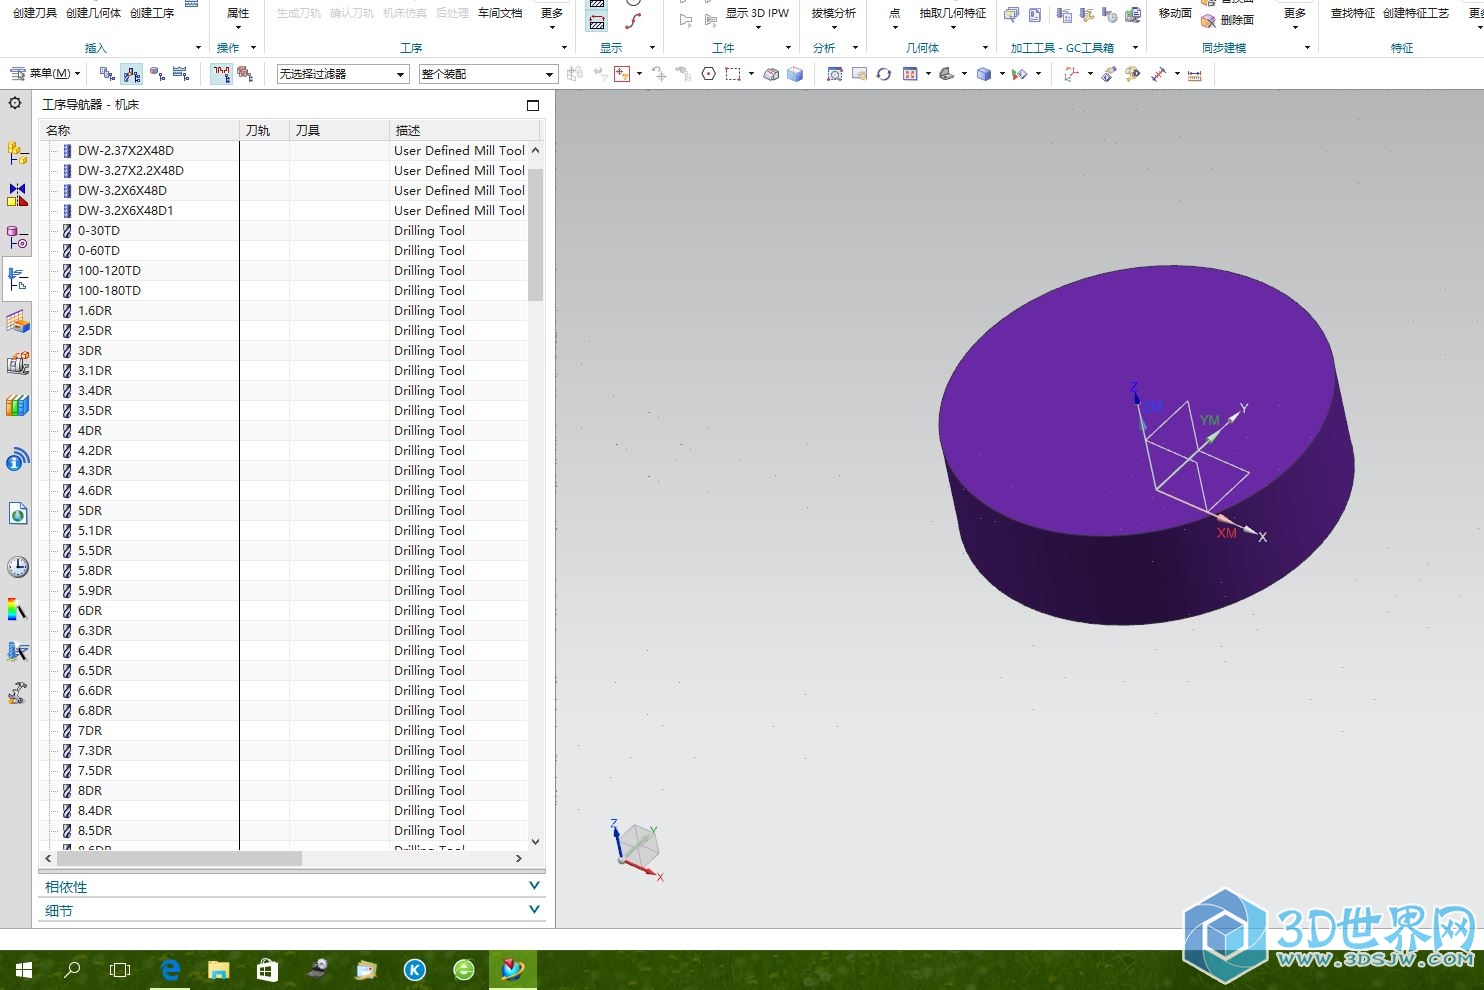Image resolution: width=1484 pixels, height=990 pixels.
Task: Click the Geometry View icon in toolbar
Action: tap(157, 74)
